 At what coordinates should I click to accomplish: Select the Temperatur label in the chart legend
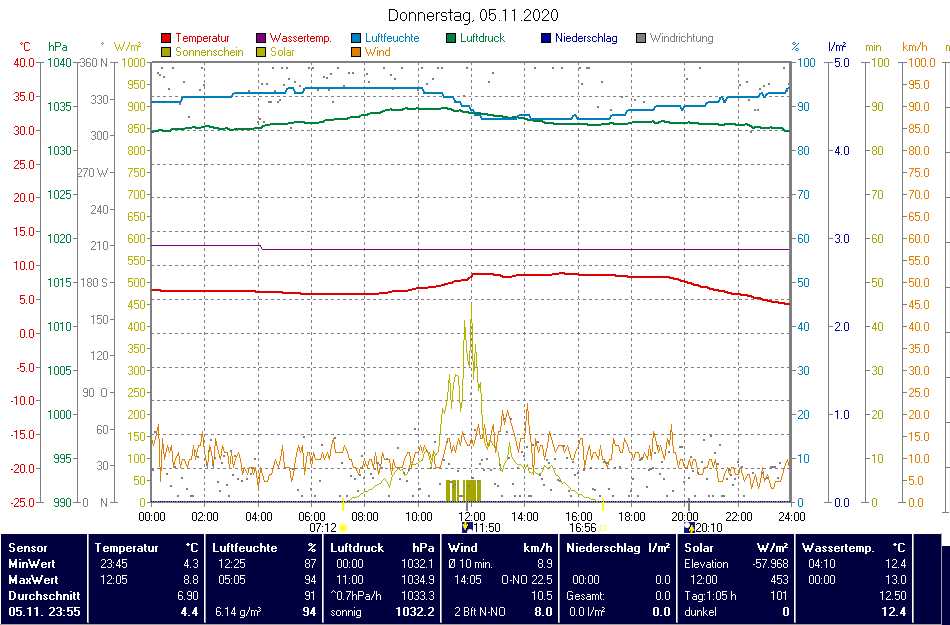pyautogui.click(x=202, y=38)
